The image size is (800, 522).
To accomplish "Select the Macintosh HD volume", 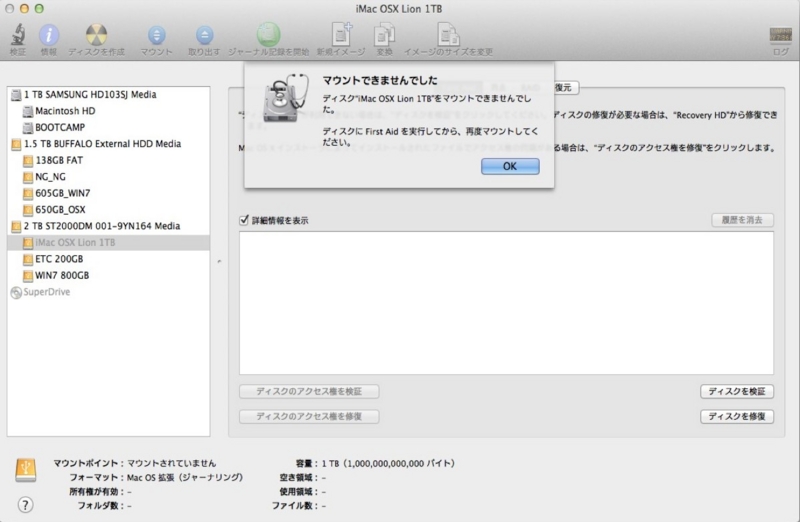I will point(108,111).
